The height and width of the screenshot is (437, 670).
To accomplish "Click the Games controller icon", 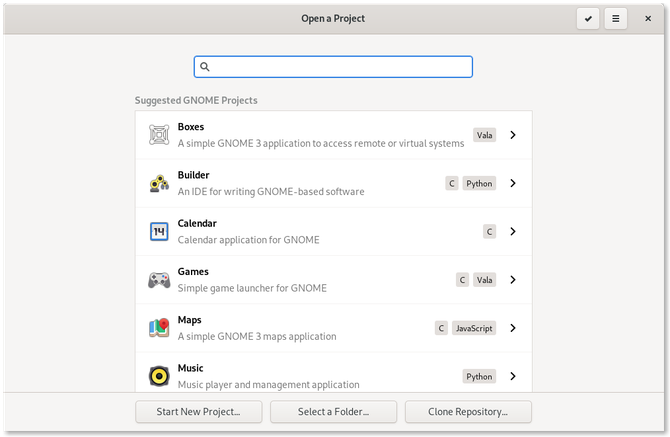I will tap(159, 280).
